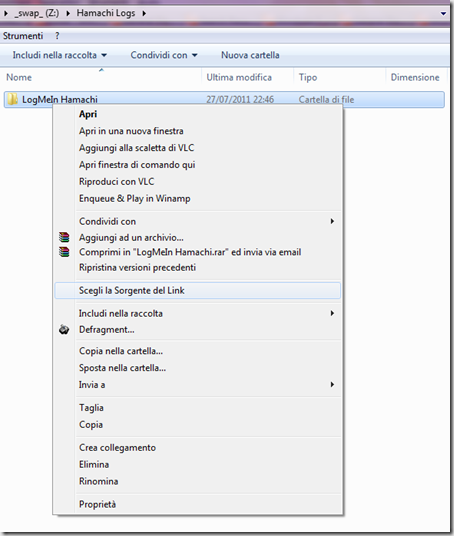Select Scegli la Sorgente del Link

point(198,291)
